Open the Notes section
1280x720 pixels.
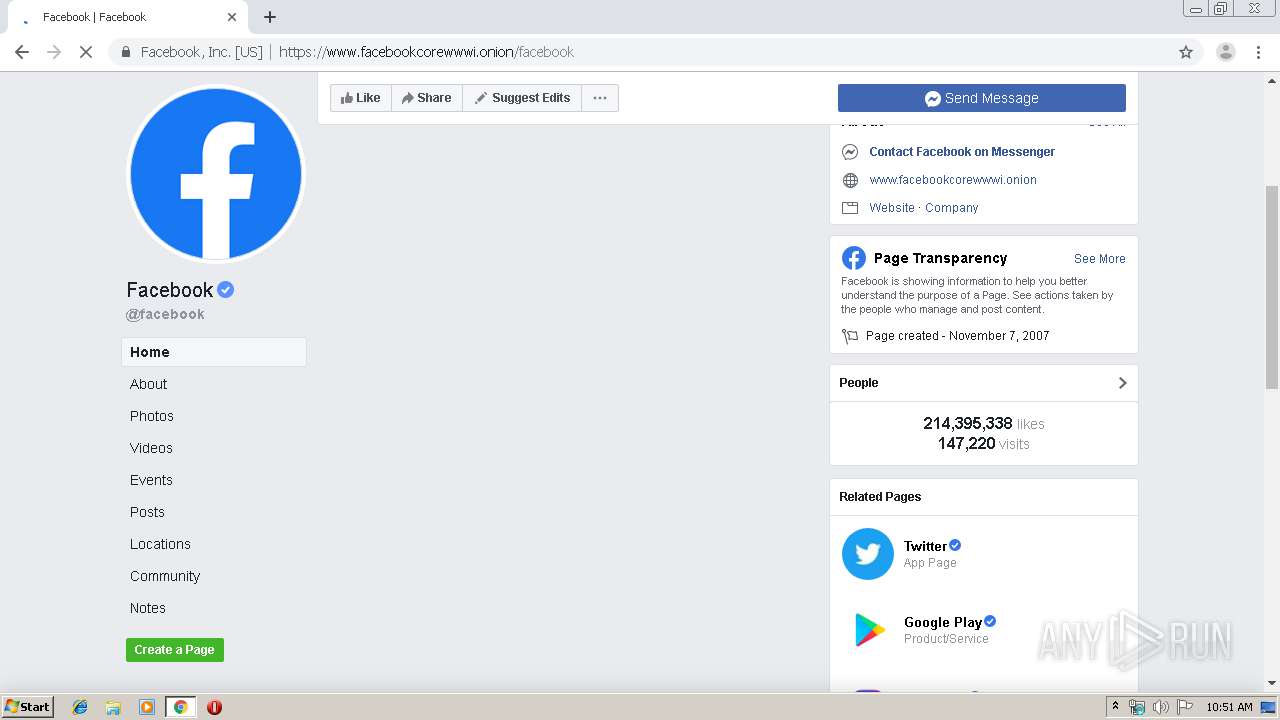[148, 608]
